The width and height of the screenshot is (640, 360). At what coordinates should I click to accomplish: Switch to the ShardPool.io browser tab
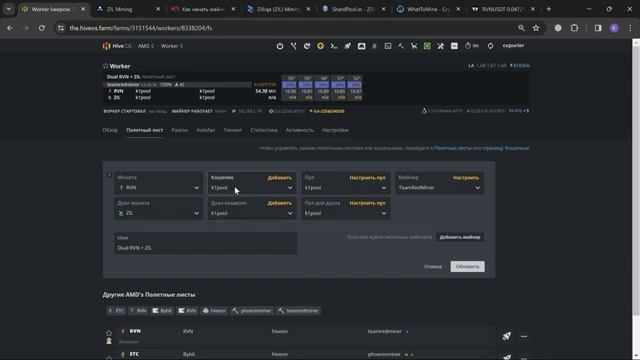(353, 9)
